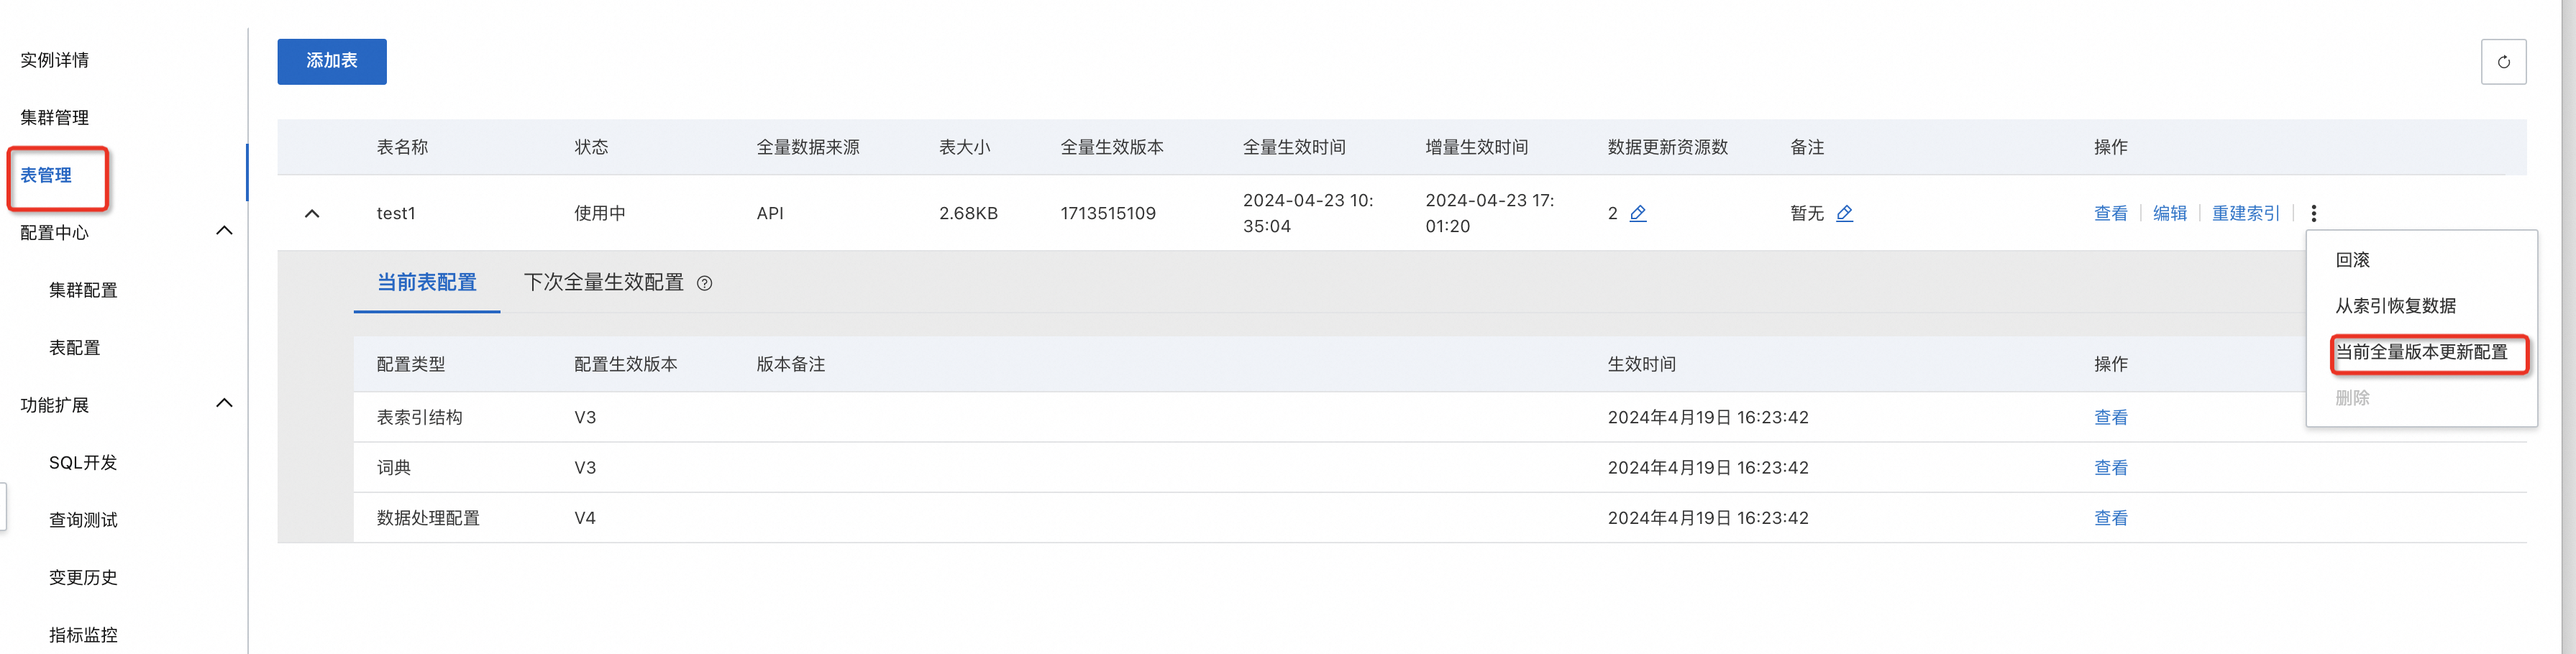Collapse the 配置中心 sidebar group

pyautogui.click(x=224, y=231)
